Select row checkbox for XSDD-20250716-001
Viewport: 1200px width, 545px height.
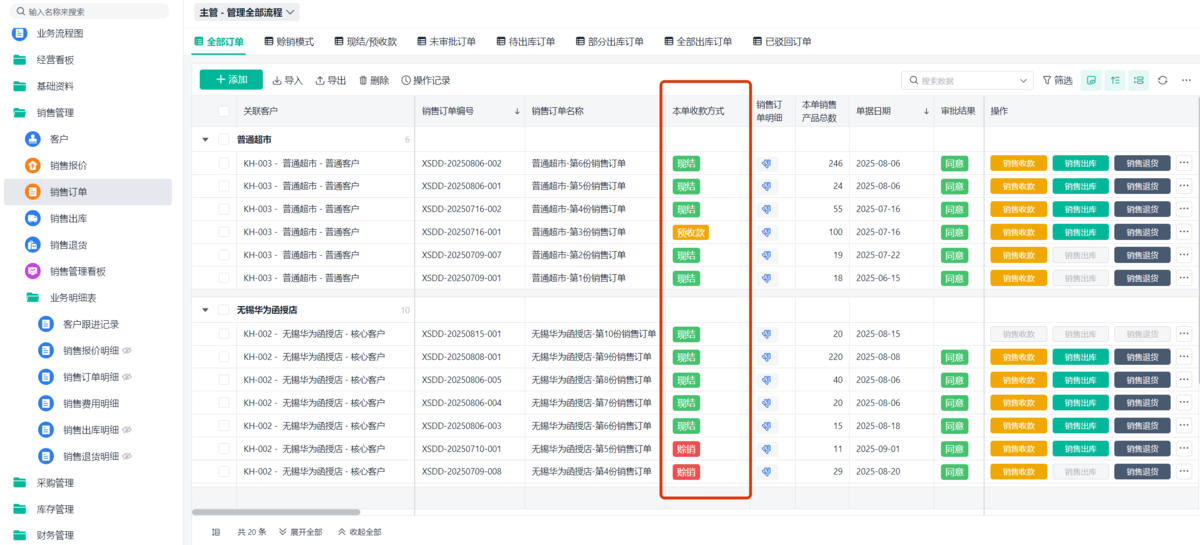[x=224, y=232]
